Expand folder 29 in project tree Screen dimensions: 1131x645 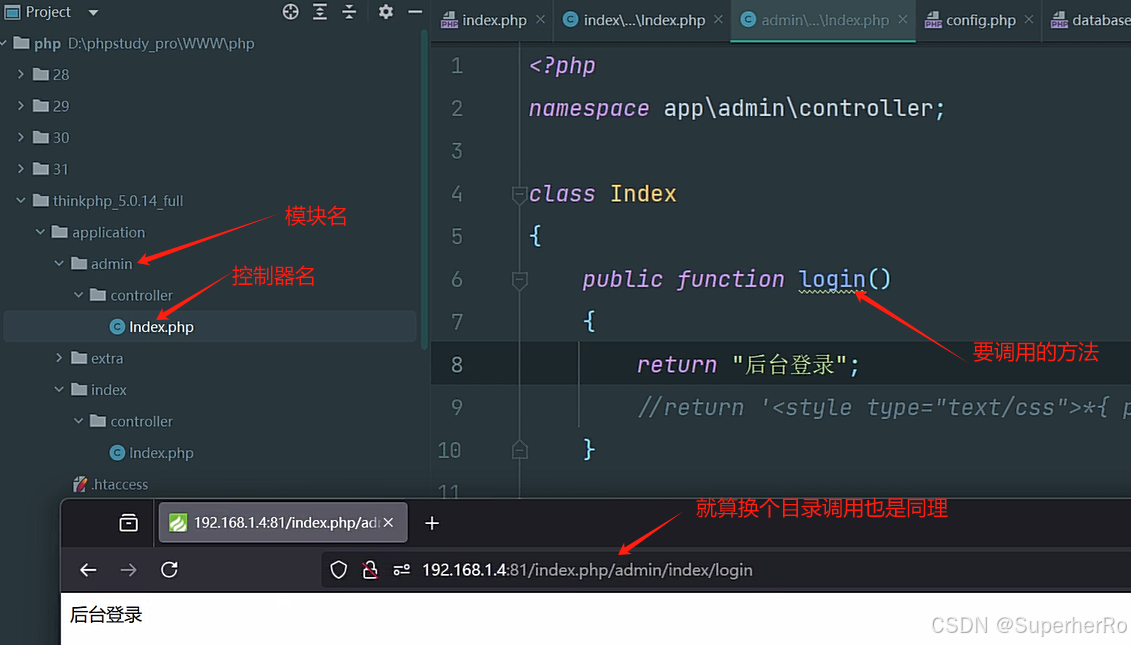[x=21, y=106]
